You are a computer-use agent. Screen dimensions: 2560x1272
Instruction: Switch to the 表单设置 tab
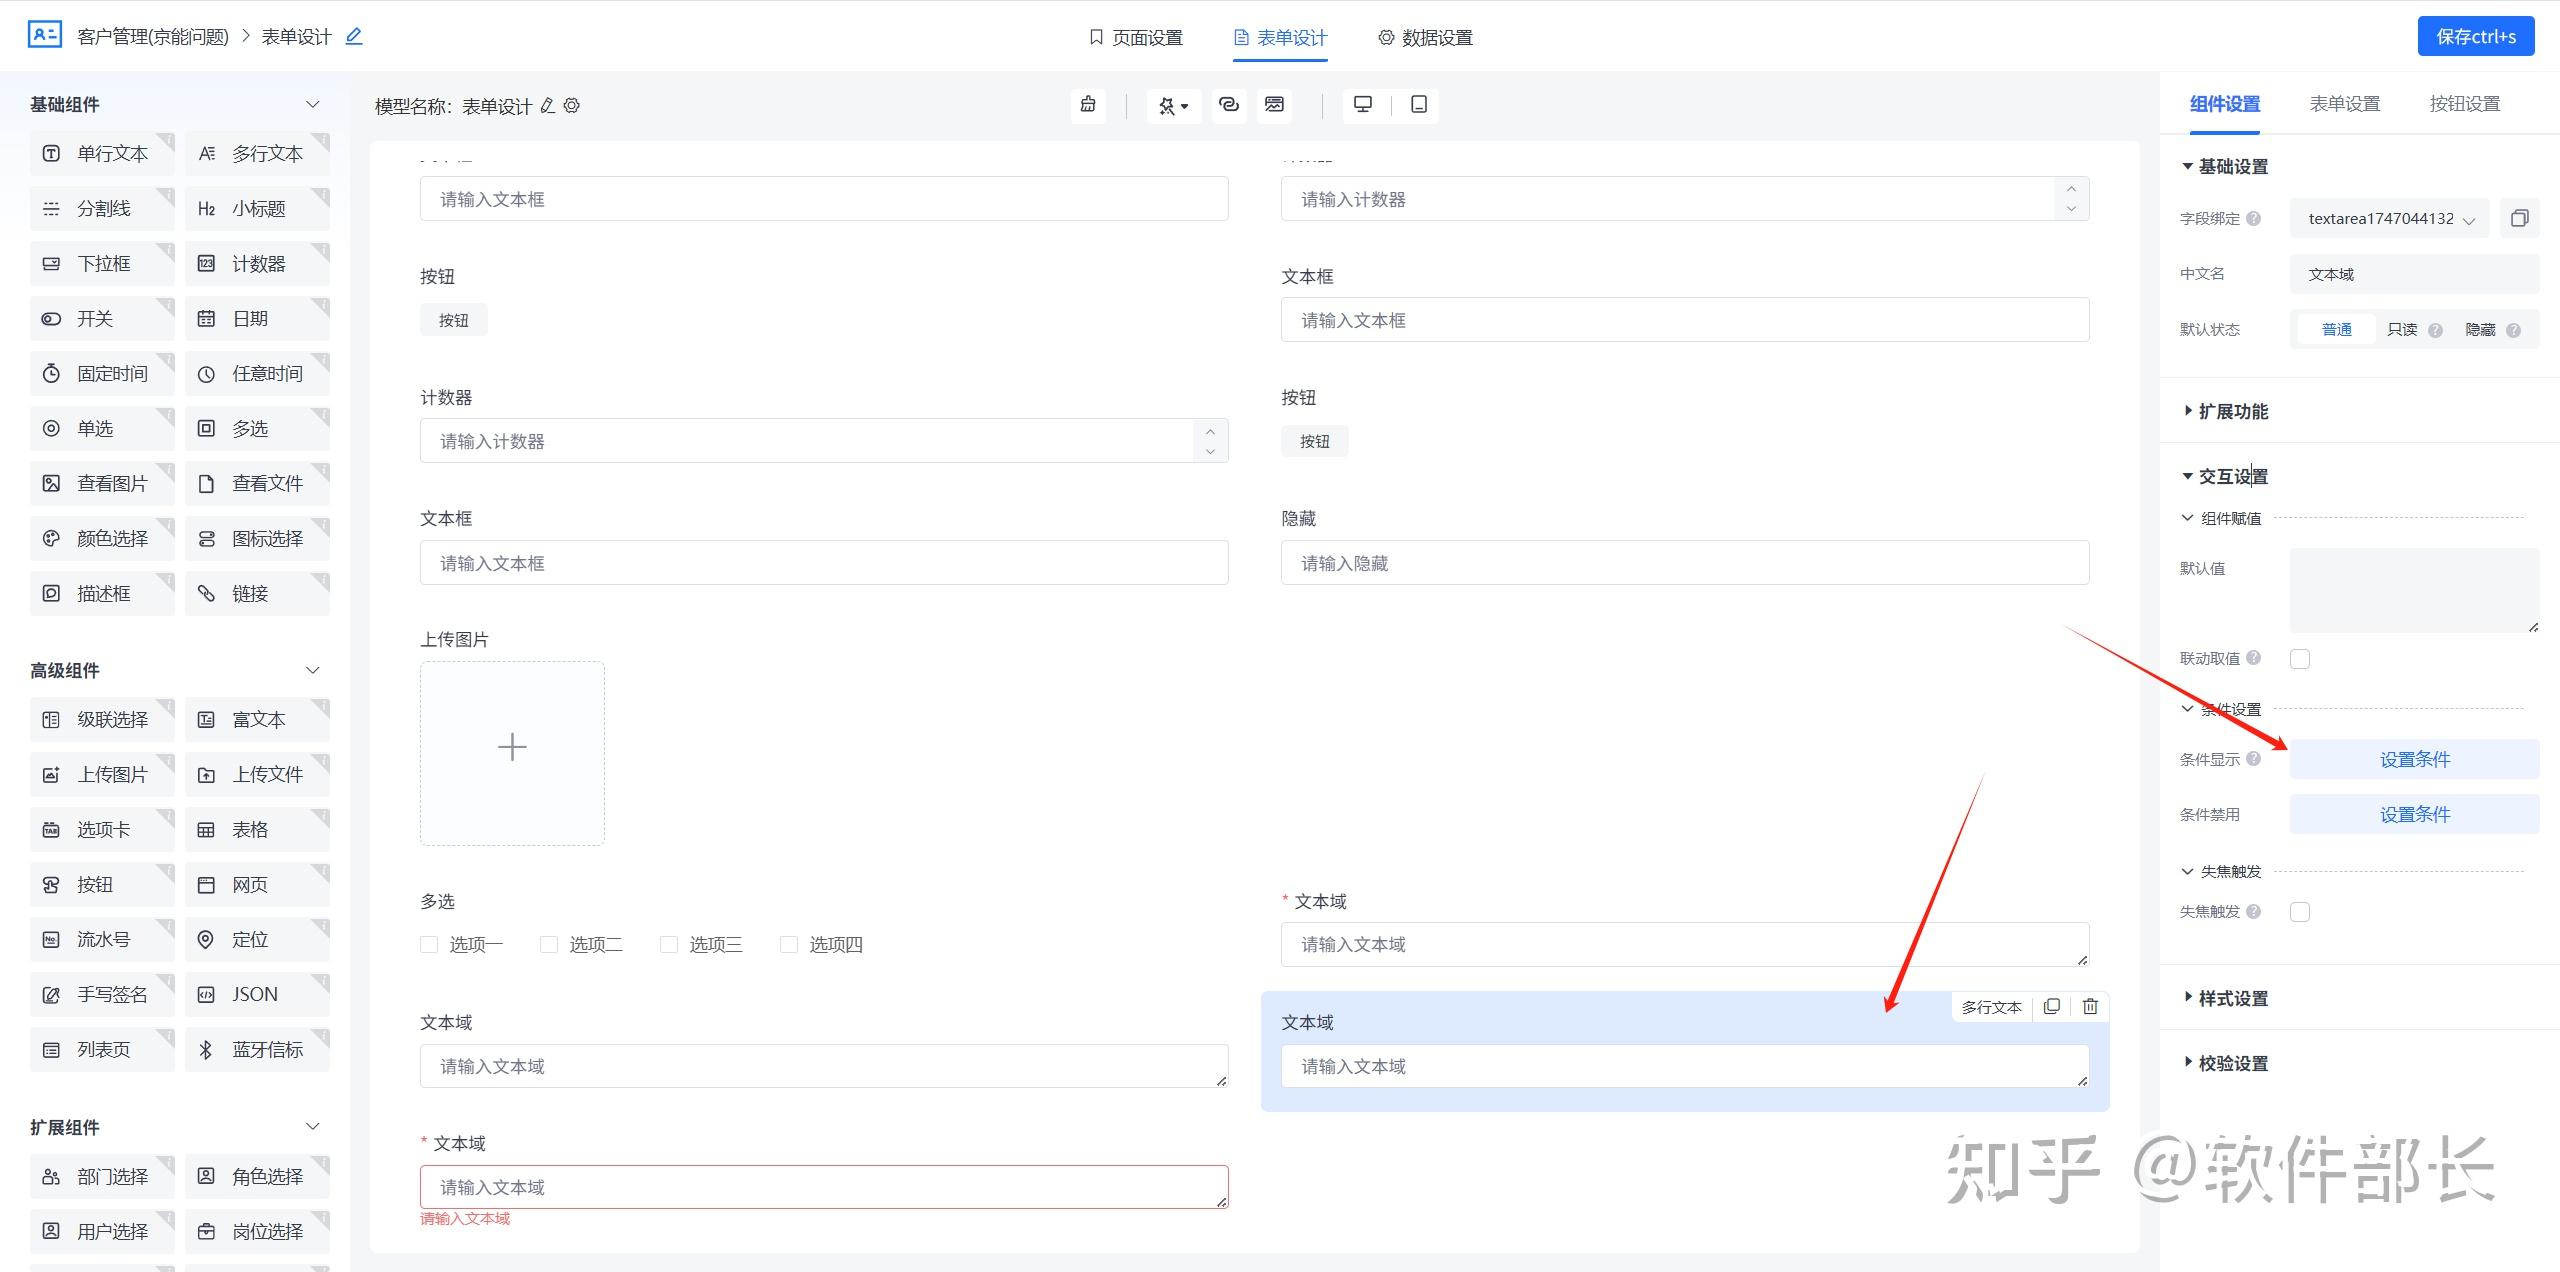[2344, 103]
